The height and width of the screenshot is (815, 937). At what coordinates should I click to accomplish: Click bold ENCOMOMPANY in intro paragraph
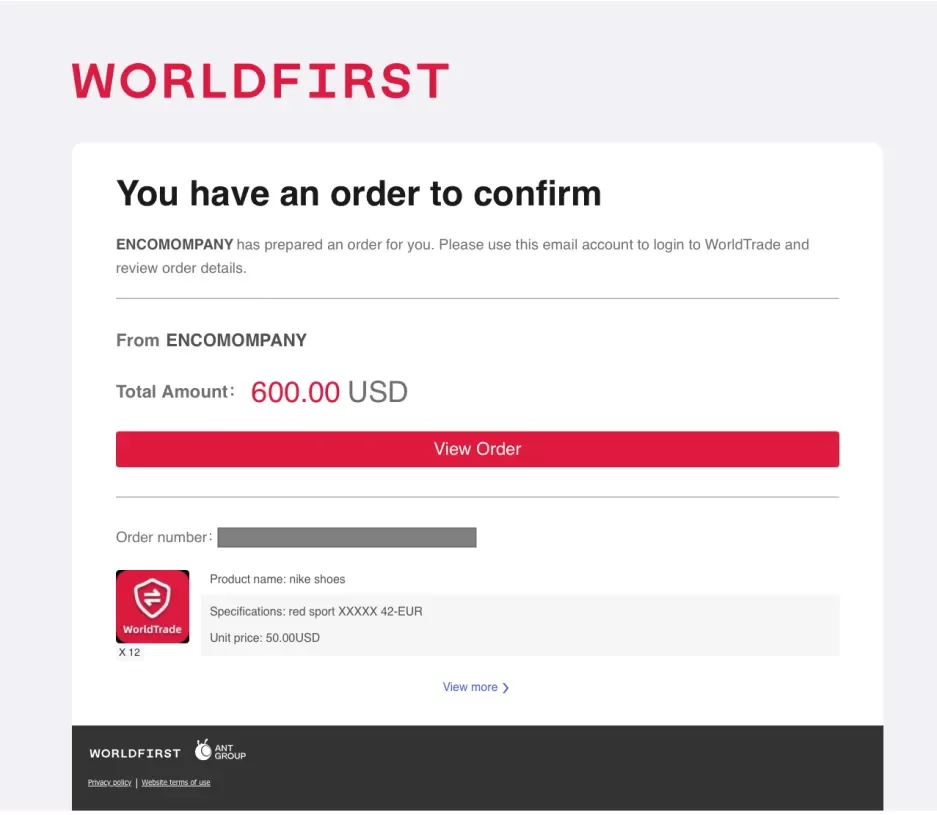[x=174, y=244]
